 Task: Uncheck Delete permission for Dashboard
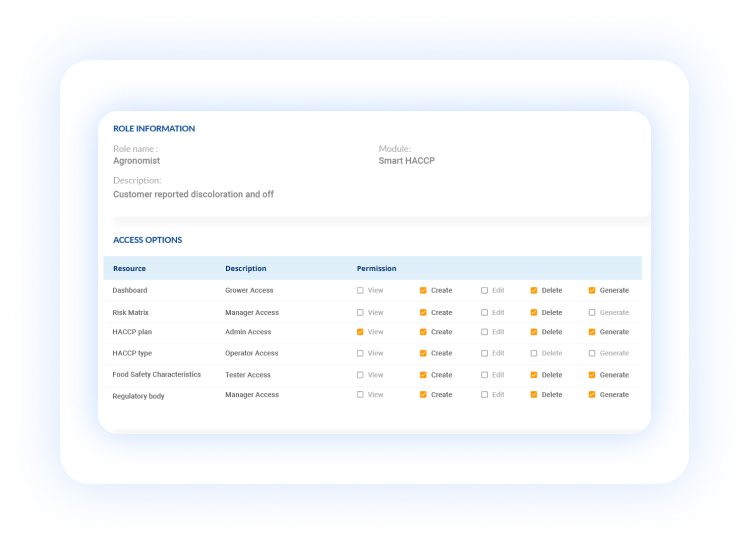[x=534, y=290]
